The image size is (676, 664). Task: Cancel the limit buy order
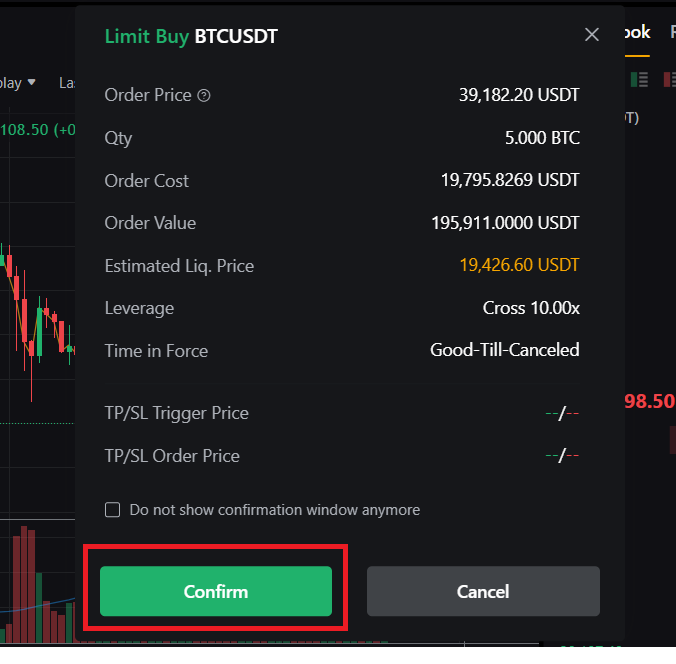tap(483, 591)
